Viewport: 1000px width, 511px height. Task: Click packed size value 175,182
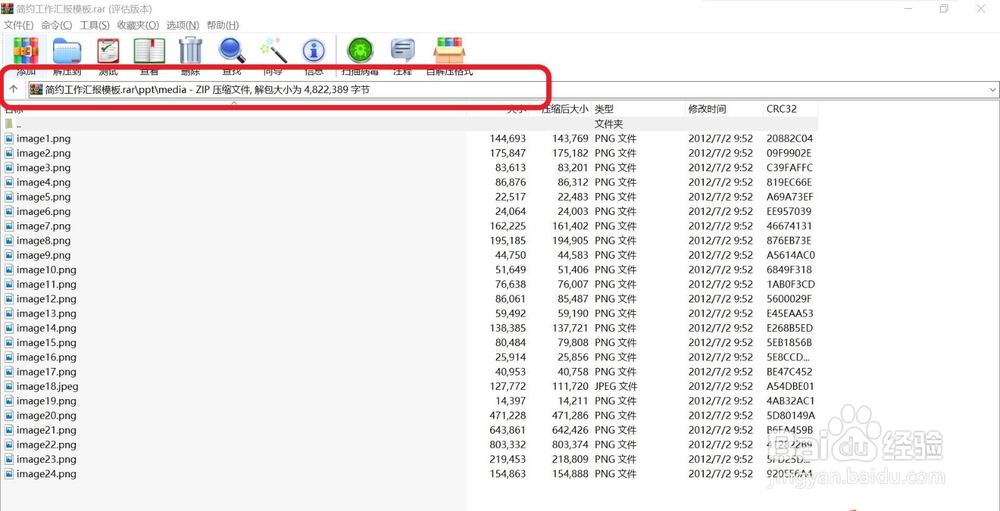point(570,153)
